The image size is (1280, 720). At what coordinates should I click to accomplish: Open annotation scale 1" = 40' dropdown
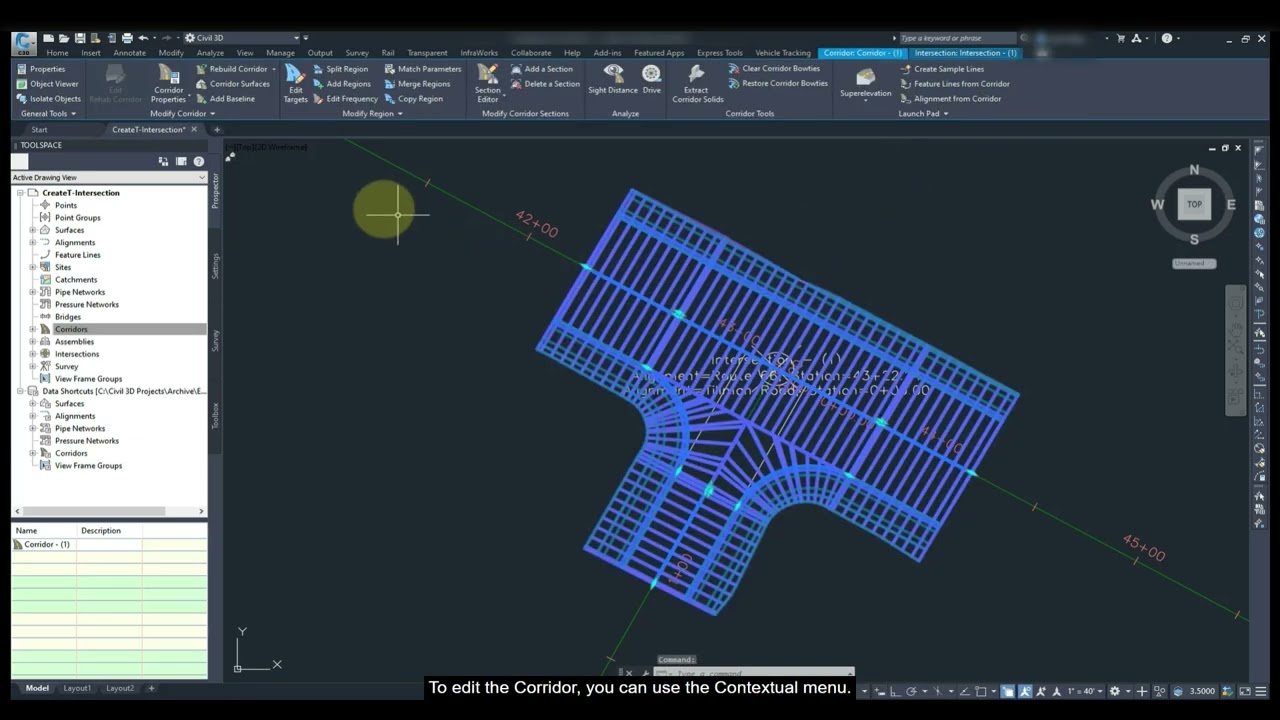click(x=1086, y=691)
